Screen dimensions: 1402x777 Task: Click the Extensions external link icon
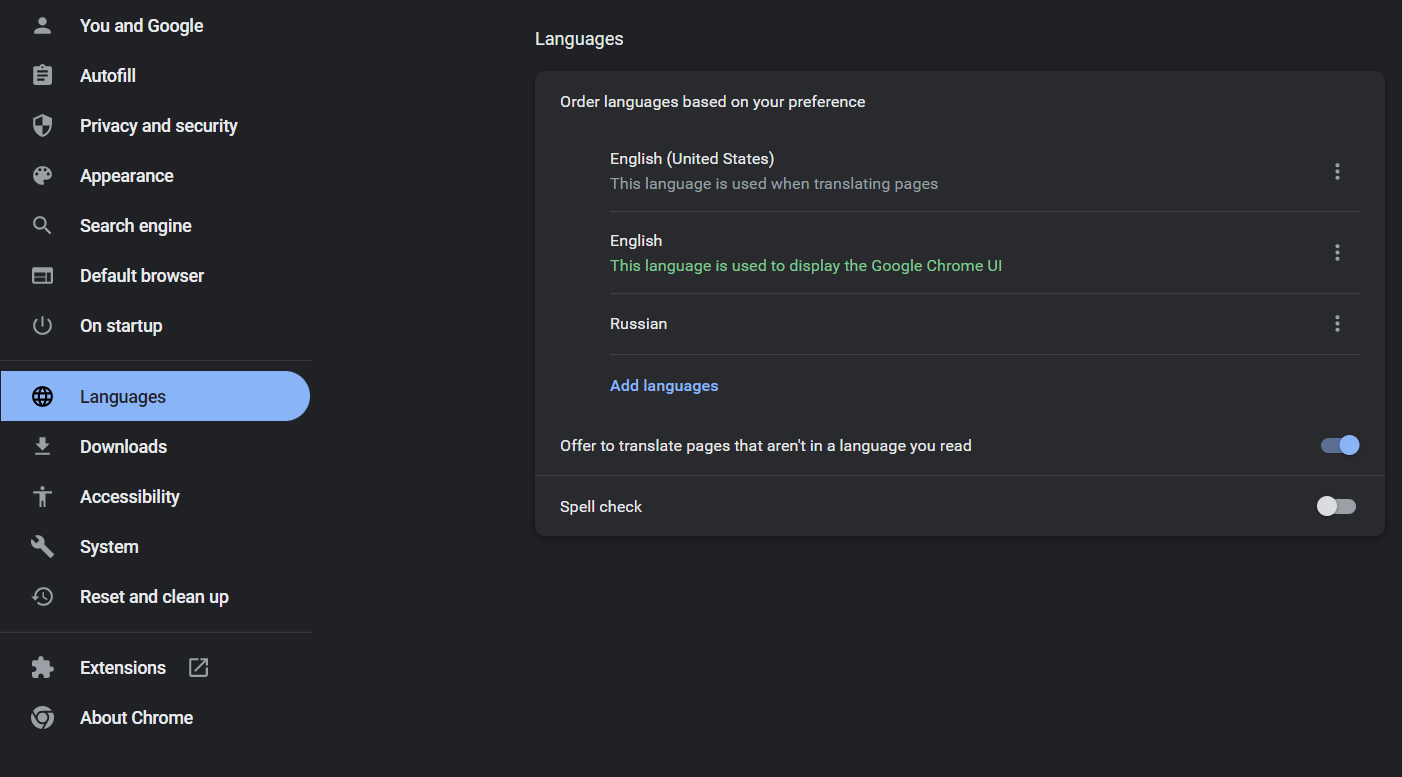coord(198,667)
